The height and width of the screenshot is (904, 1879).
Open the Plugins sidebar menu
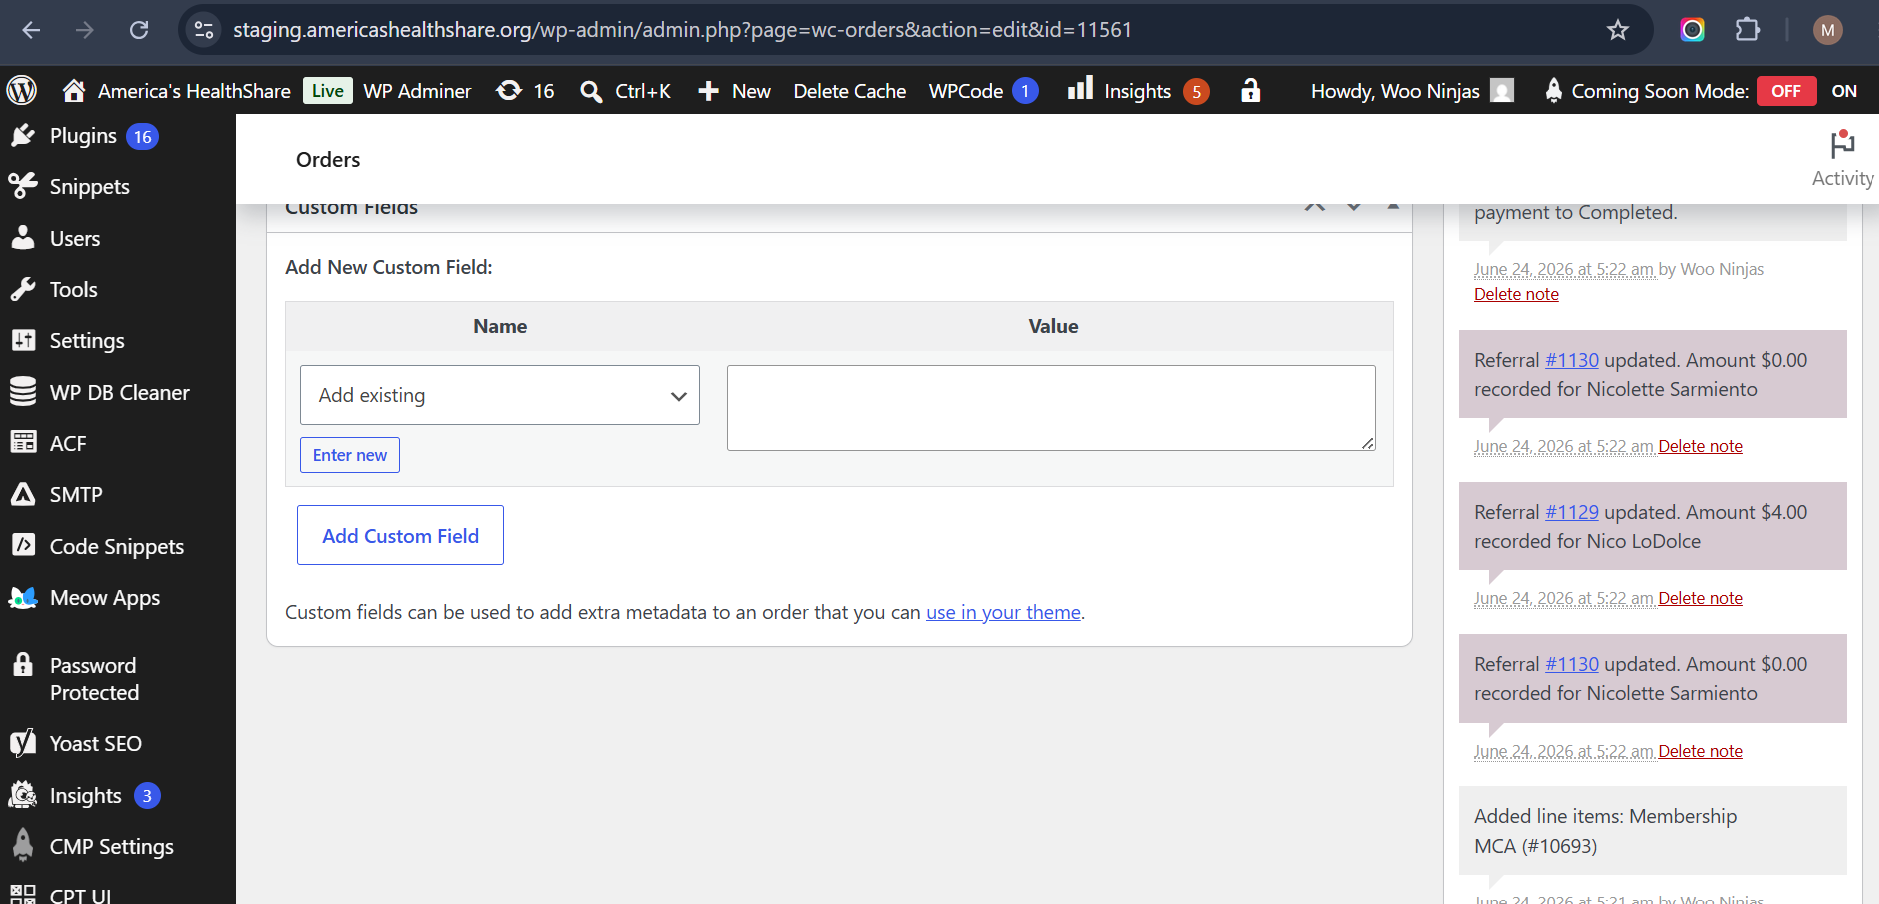(x=84, y=136)
